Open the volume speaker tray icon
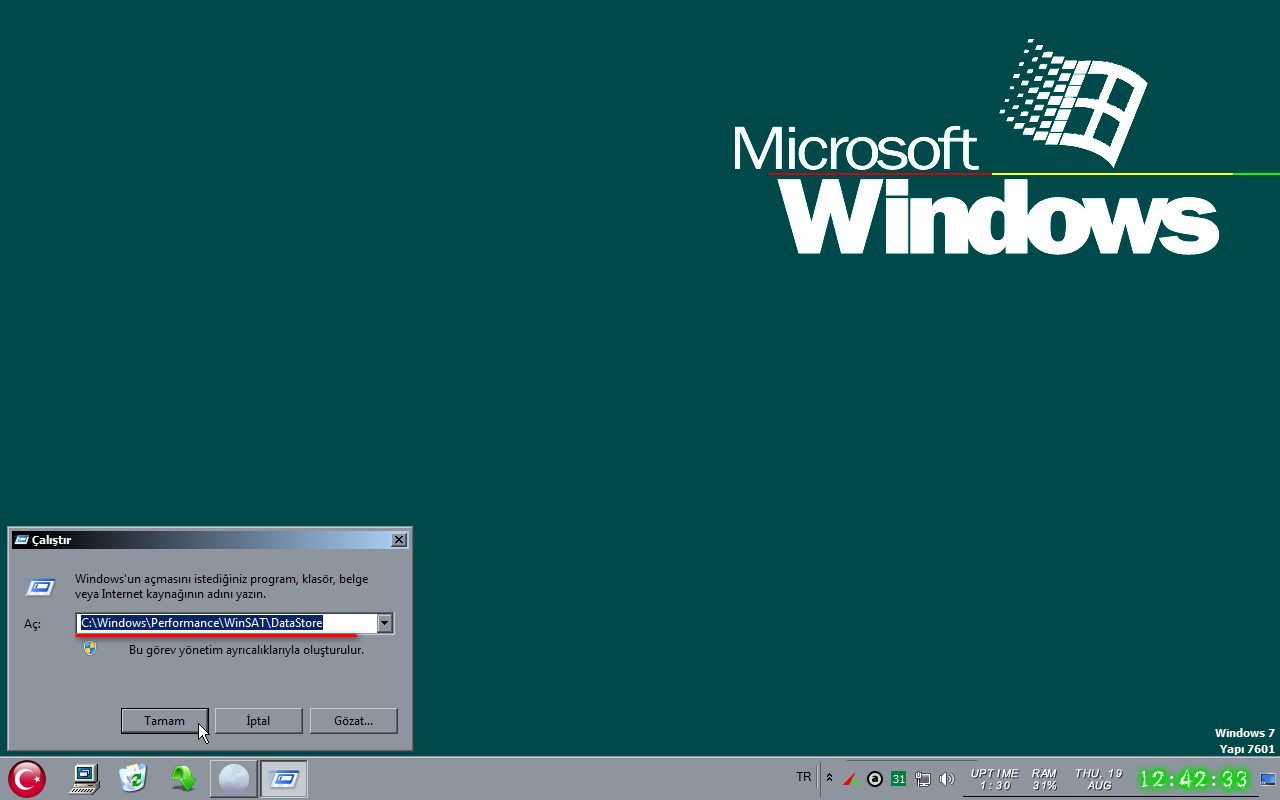The image size is (1280, 800). pyautogui.click(x=947, y=779)
